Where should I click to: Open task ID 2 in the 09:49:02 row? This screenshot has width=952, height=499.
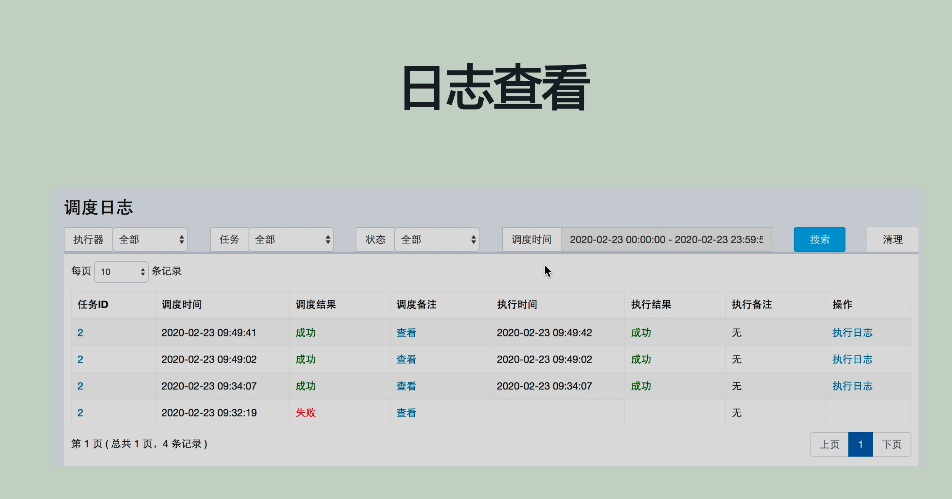click(80, 359)
